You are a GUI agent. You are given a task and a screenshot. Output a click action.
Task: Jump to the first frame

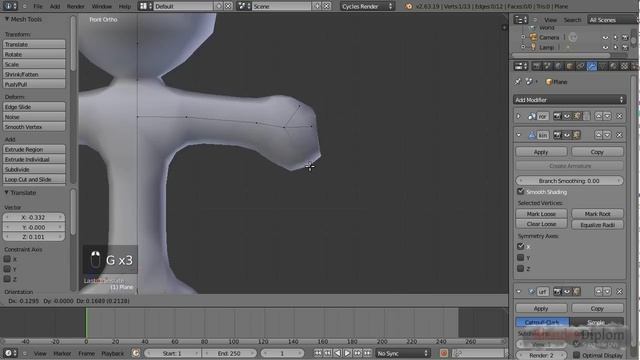click(x=318, y=353)
